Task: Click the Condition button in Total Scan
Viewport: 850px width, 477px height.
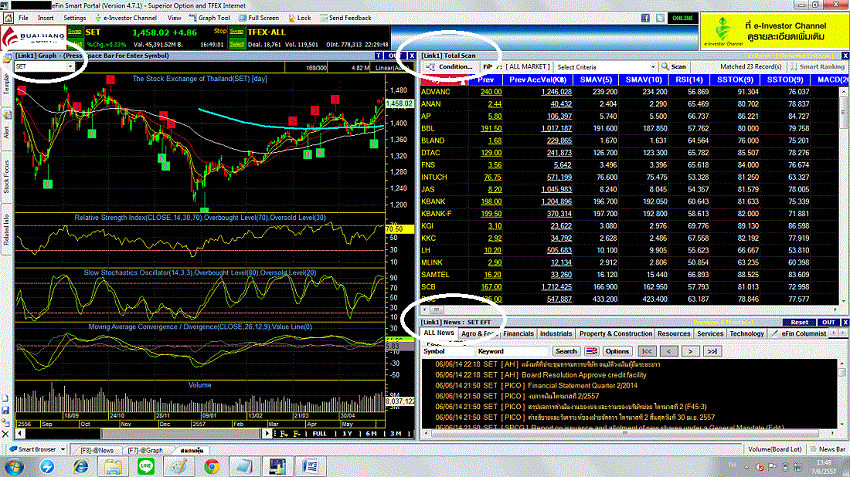Action: tap(449, 67)
